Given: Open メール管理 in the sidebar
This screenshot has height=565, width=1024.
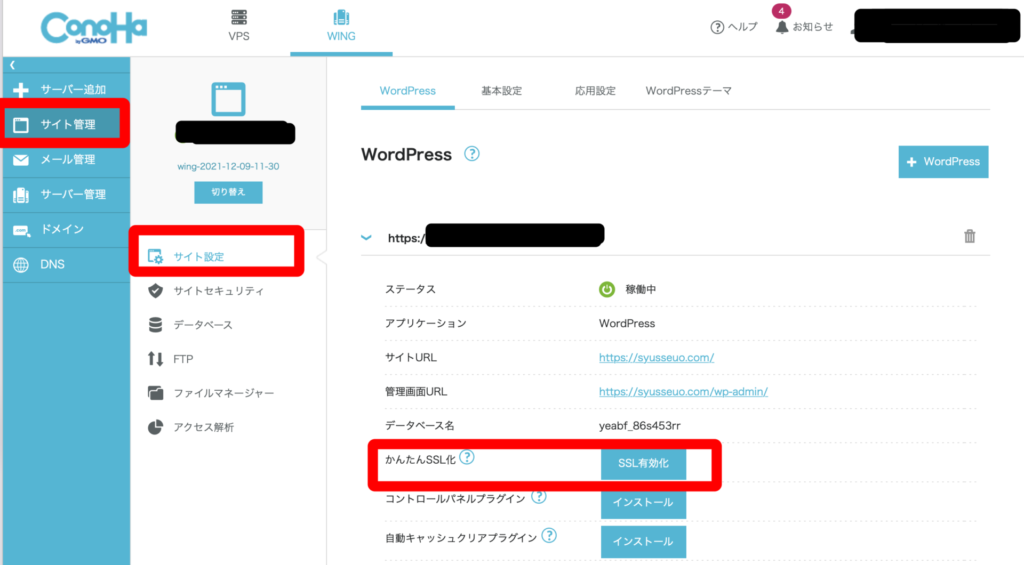Looking at the screenshot, I should pyautogui.click(x=66, y=159).
